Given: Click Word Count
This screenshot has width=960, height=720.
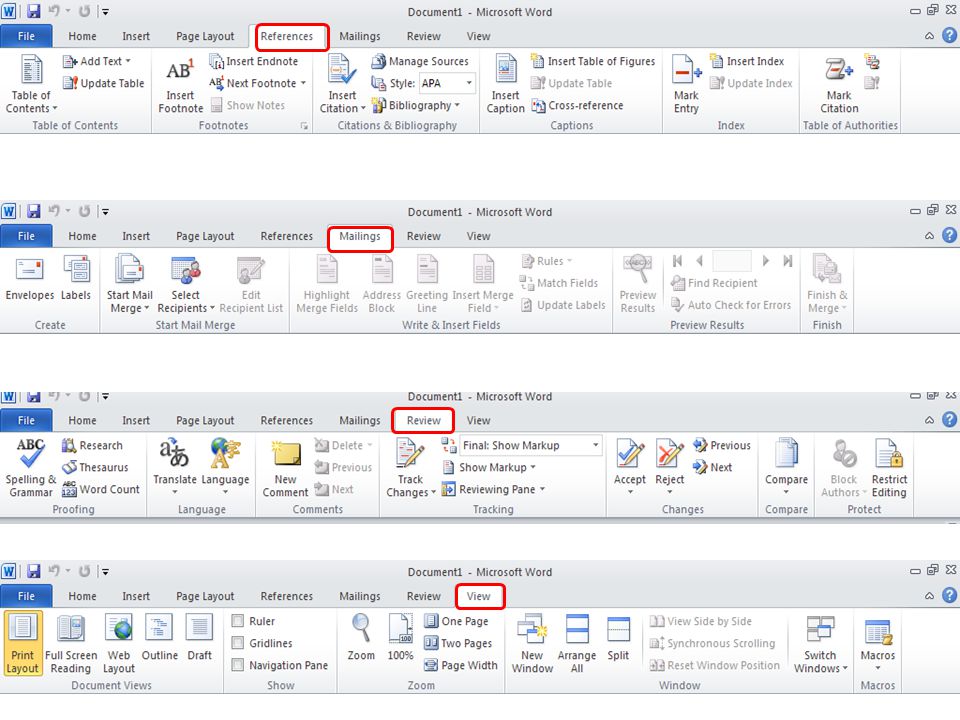Looking at the screenshot, I should tap(101, 490).
